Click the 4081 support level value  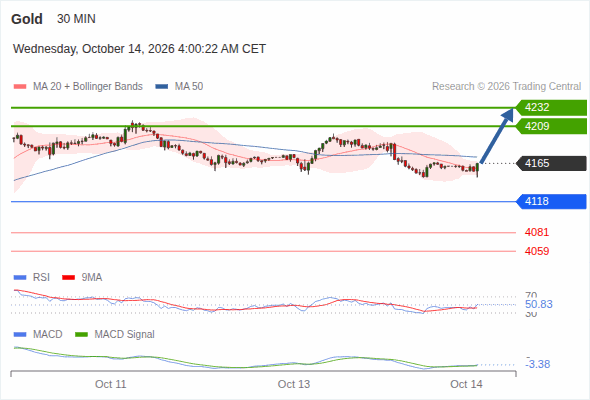click(x=537, y=233)
